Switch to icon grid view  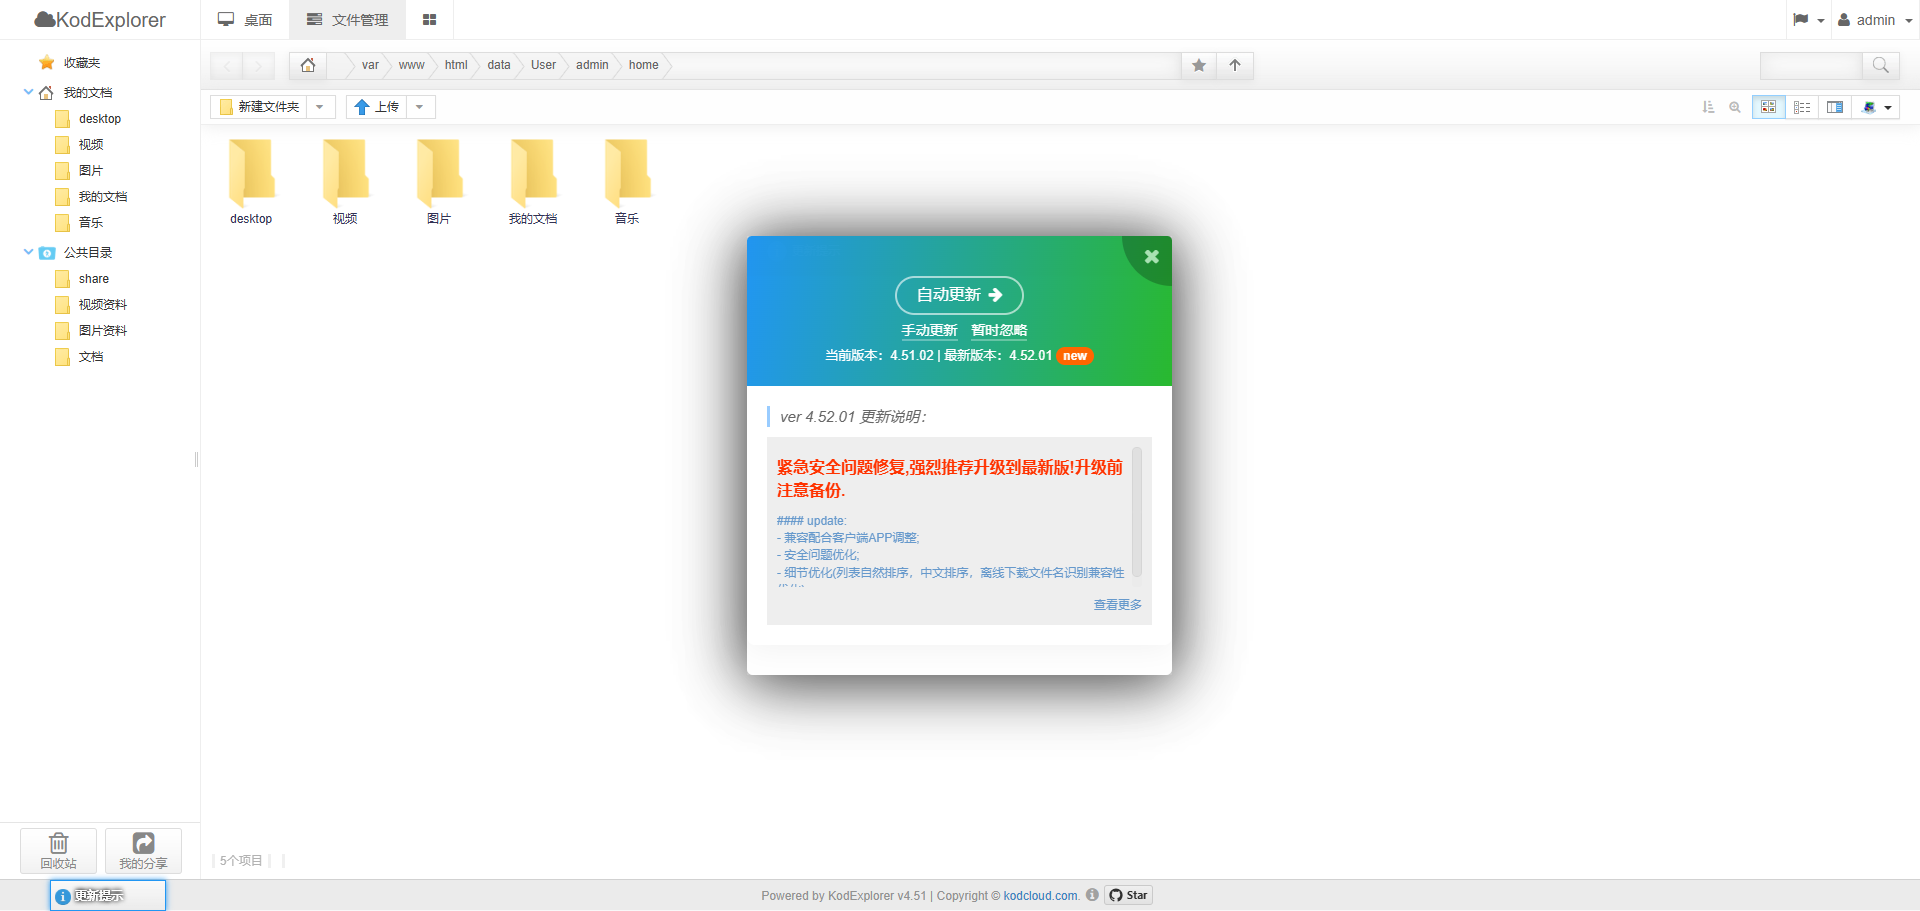pyautogui.click(x=1768, y=107)
